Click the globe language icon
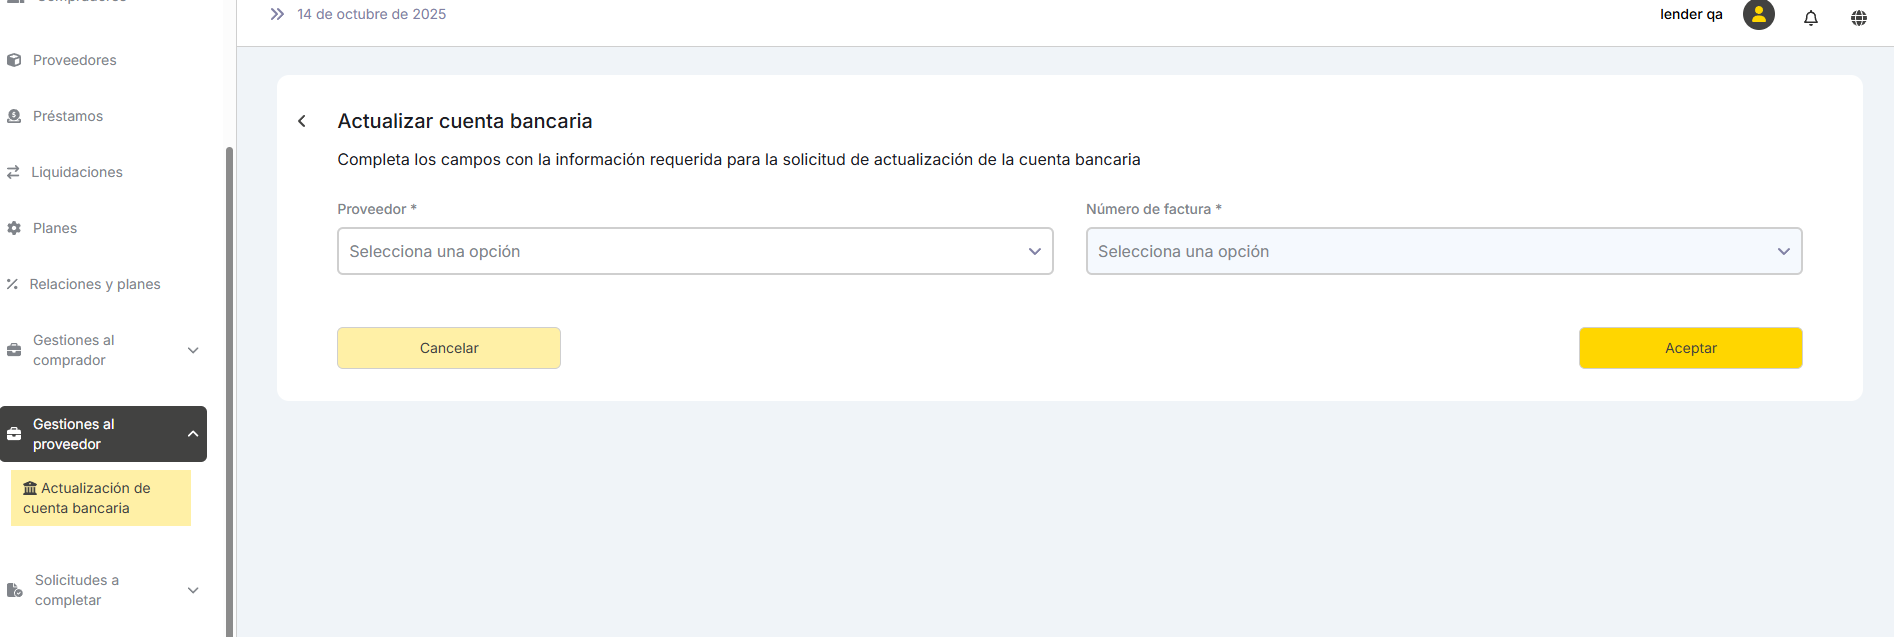This screenshot has width=1894, height=637. [1858, 17]
